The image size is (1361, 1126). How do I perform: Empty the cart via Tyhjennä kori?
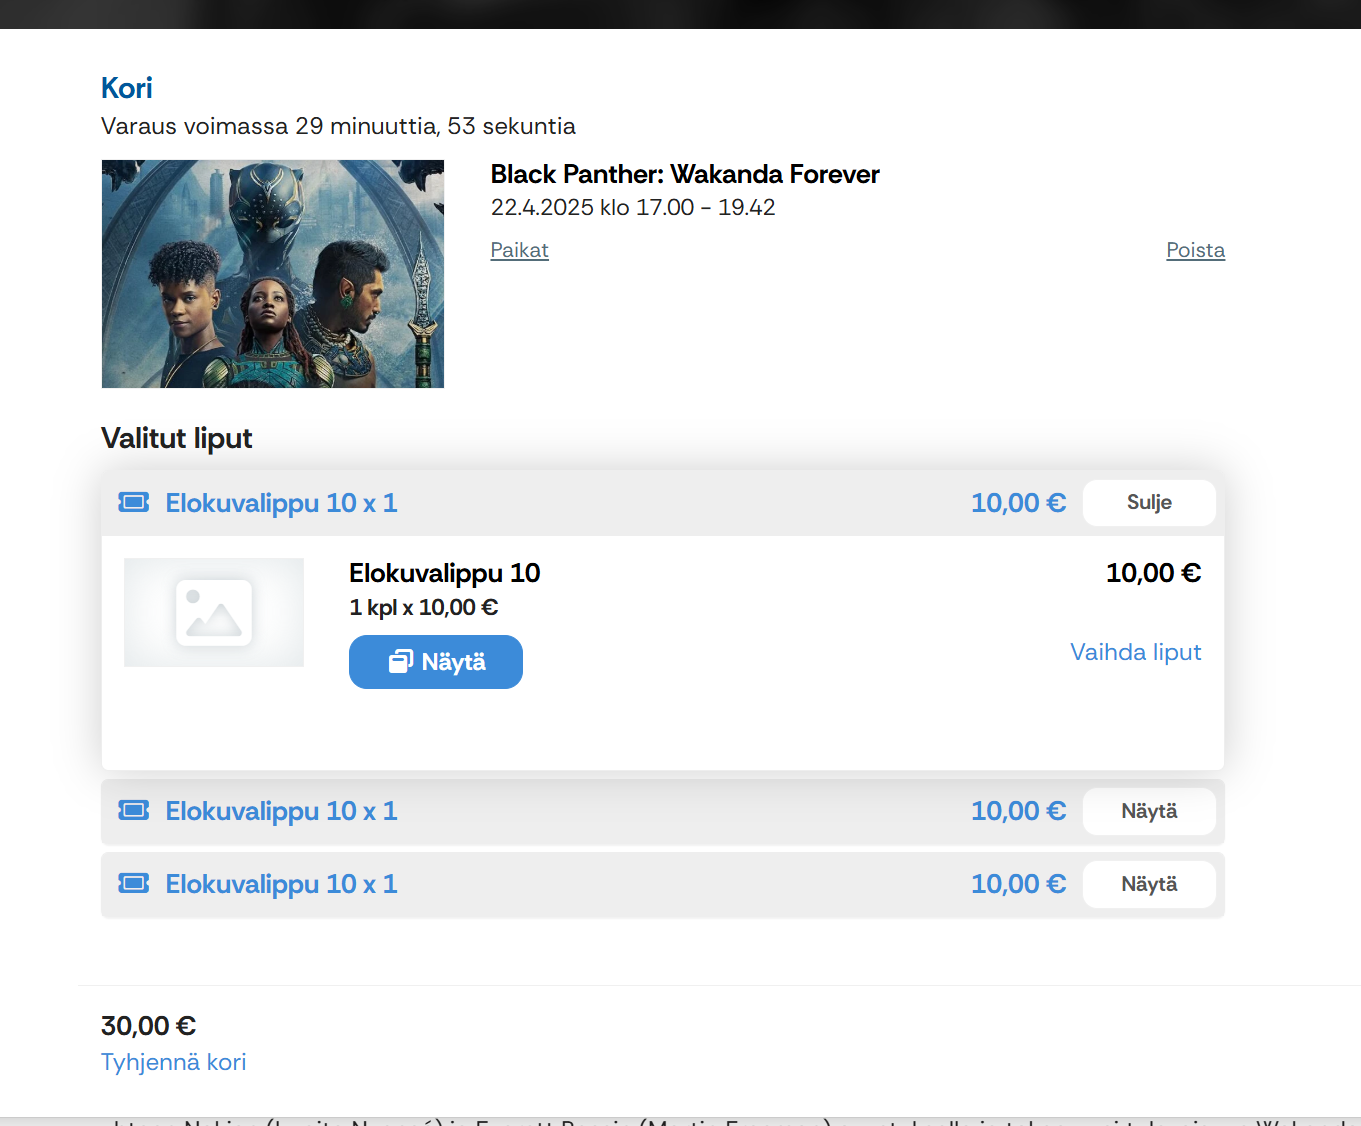(174, 1062)
